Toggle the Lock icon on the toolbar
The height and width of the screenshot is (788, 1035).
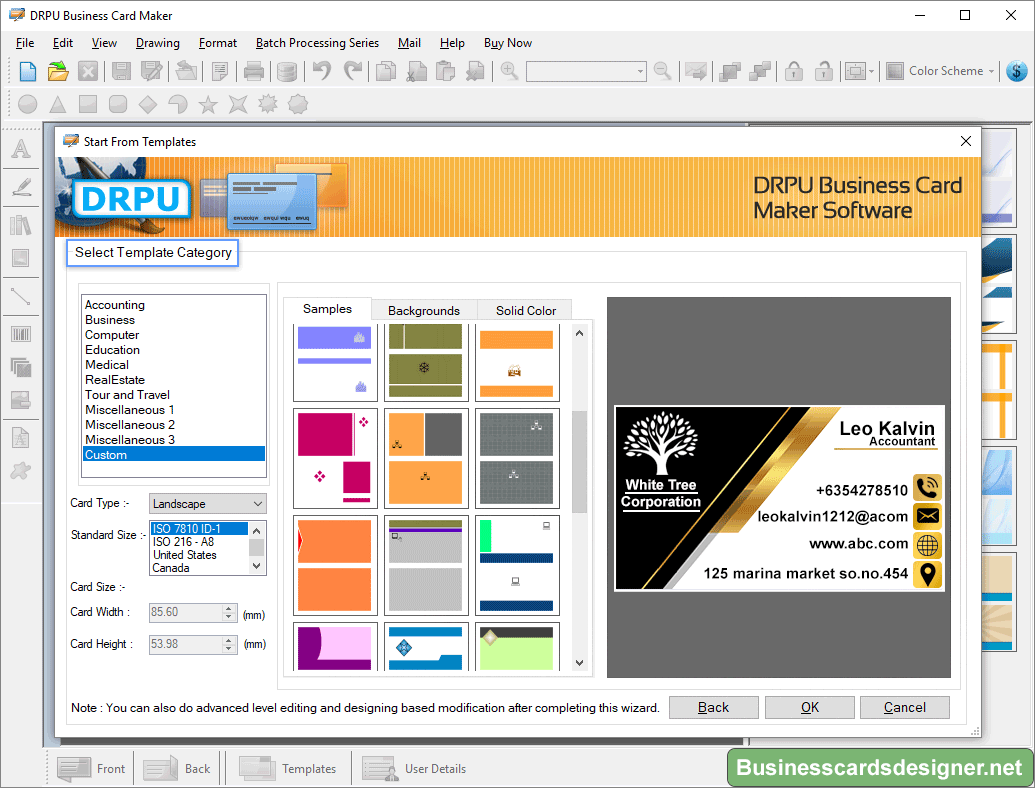click(x=793, y=71)
